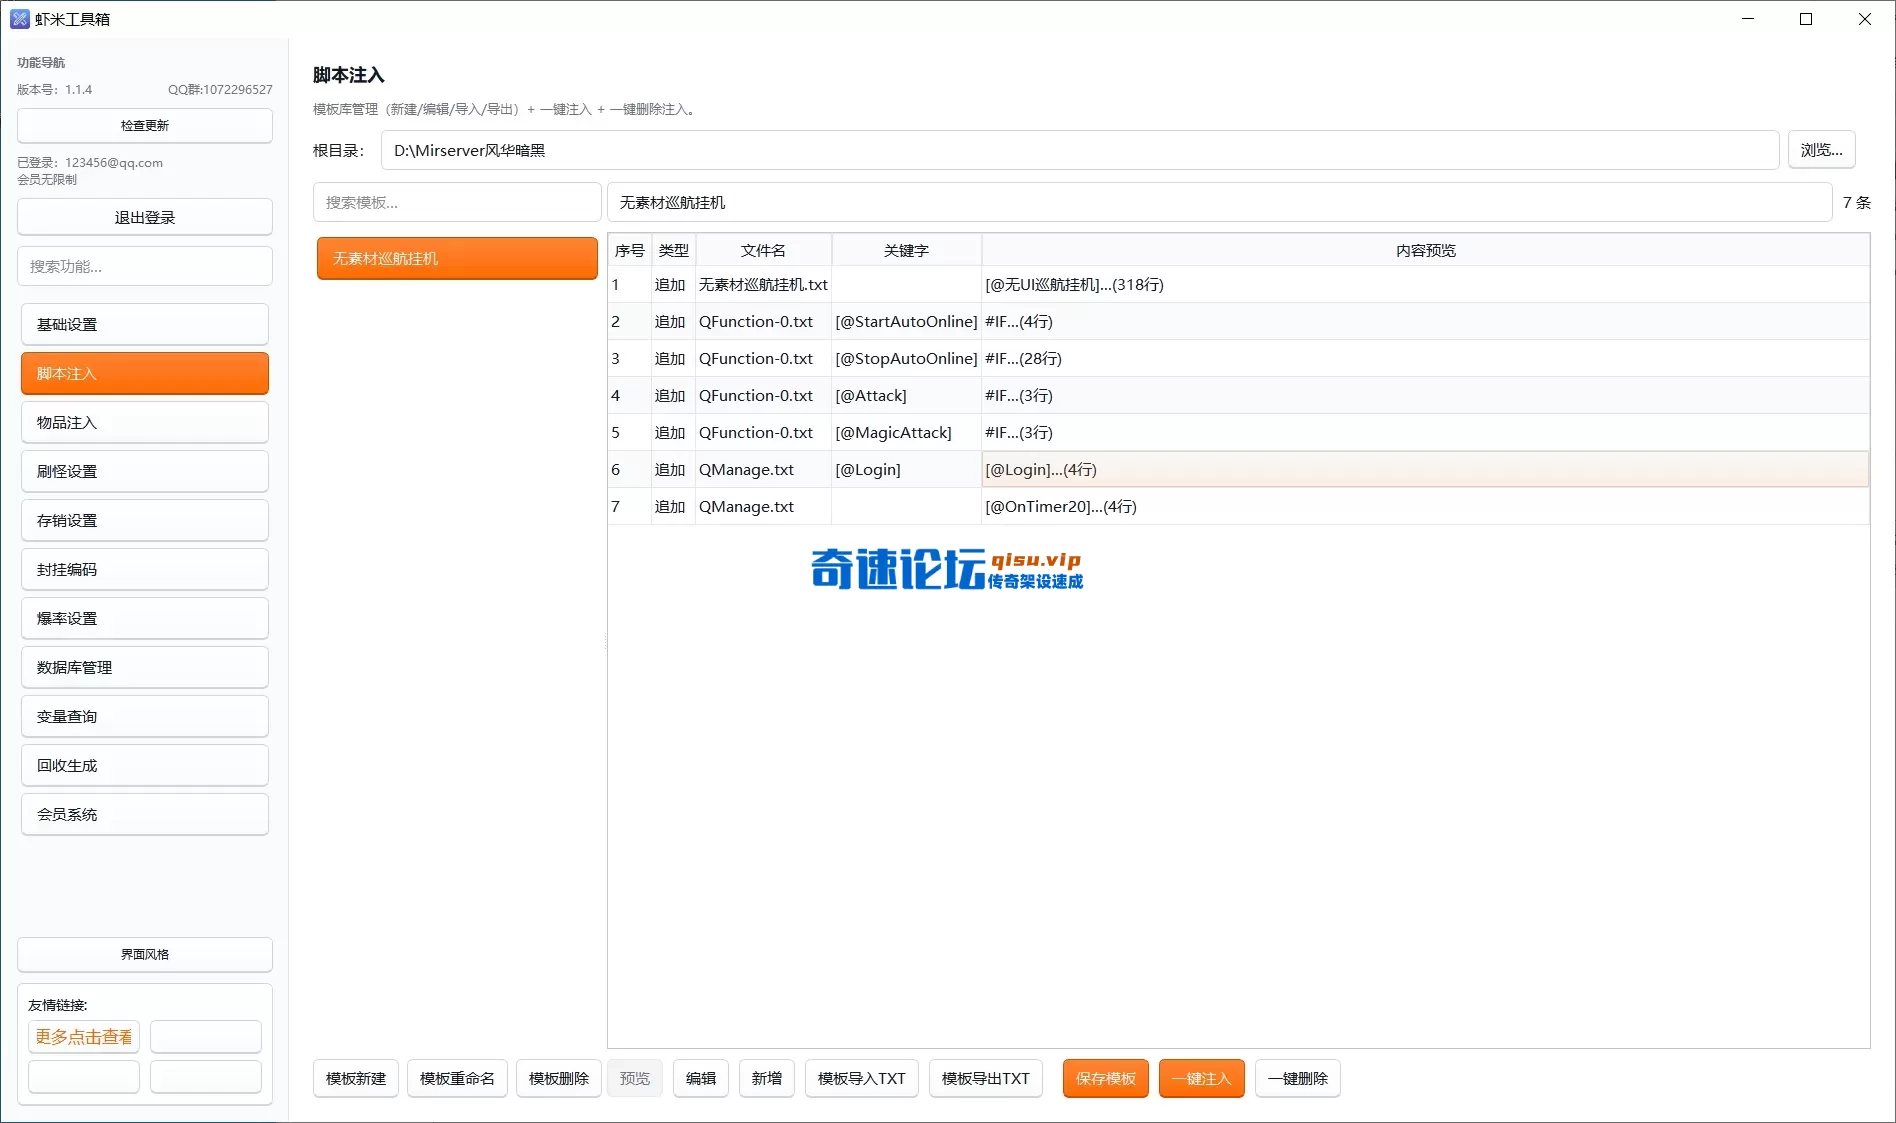
Task: Click 保存模板 to save the template
Action: click(1105, 1078)
